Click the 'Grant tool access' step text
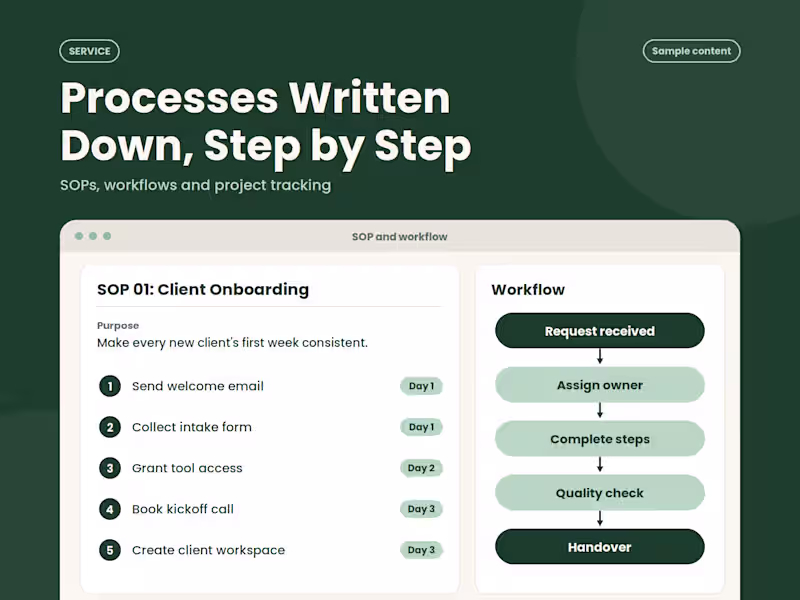 click(187, 468)
